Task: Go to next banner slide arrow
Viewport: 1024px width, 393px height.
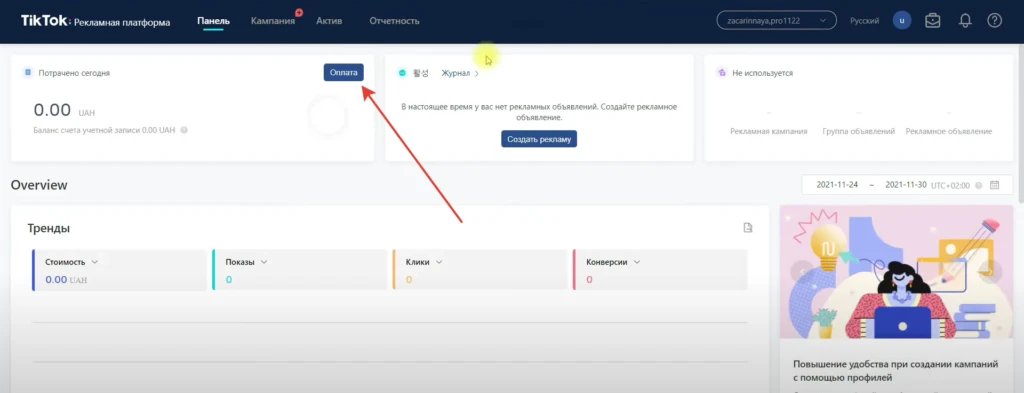Action: click(x=990, y=271)
